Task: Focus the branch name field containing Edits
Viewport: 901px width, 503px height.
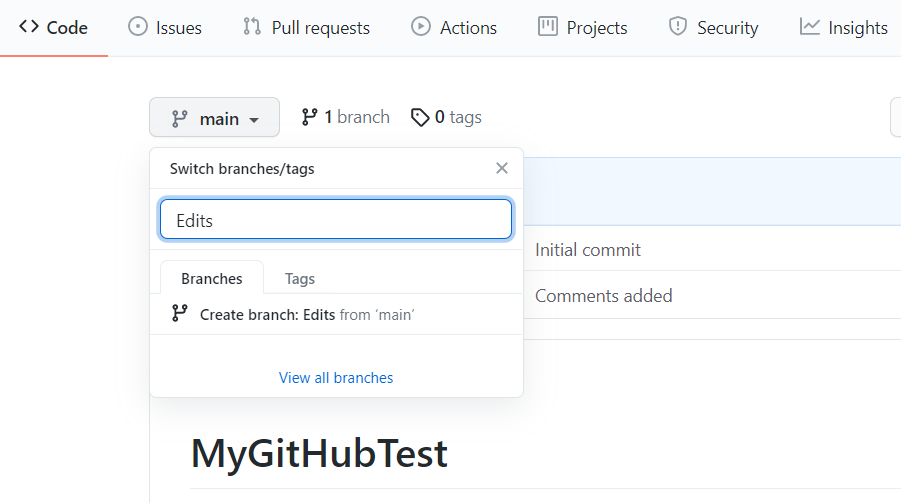Action: pyautogui.click(x=336, y=219)
